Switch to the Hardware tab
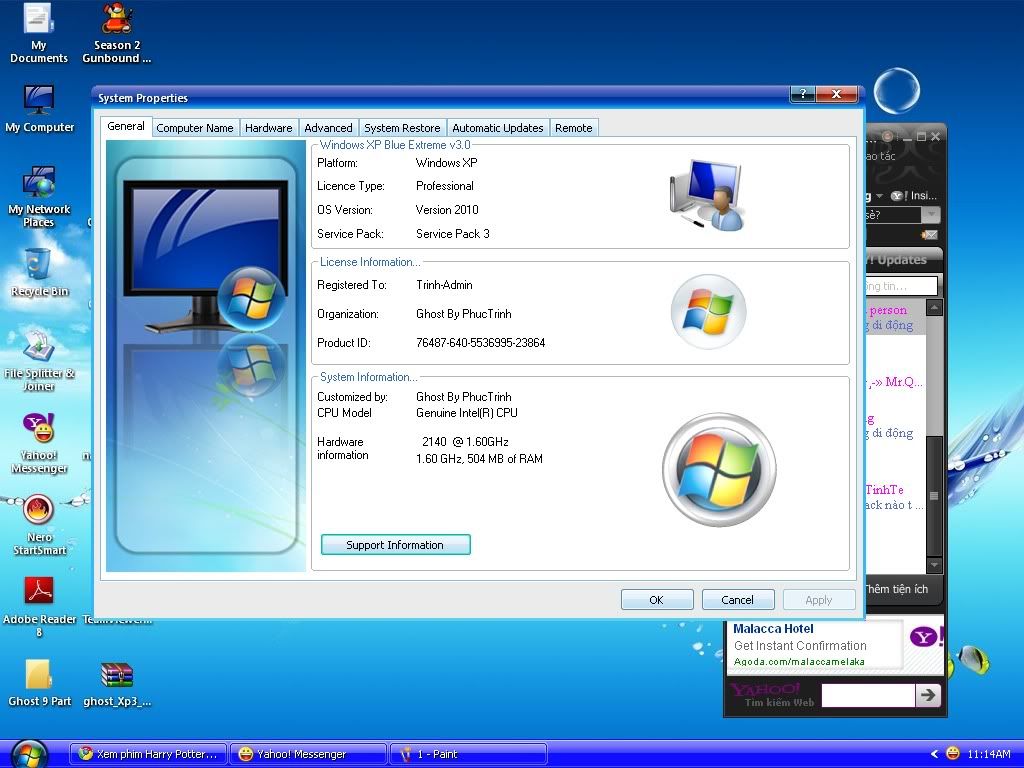Image resolution: width=1024 pixels, height=768 pixels. (269, 128)
